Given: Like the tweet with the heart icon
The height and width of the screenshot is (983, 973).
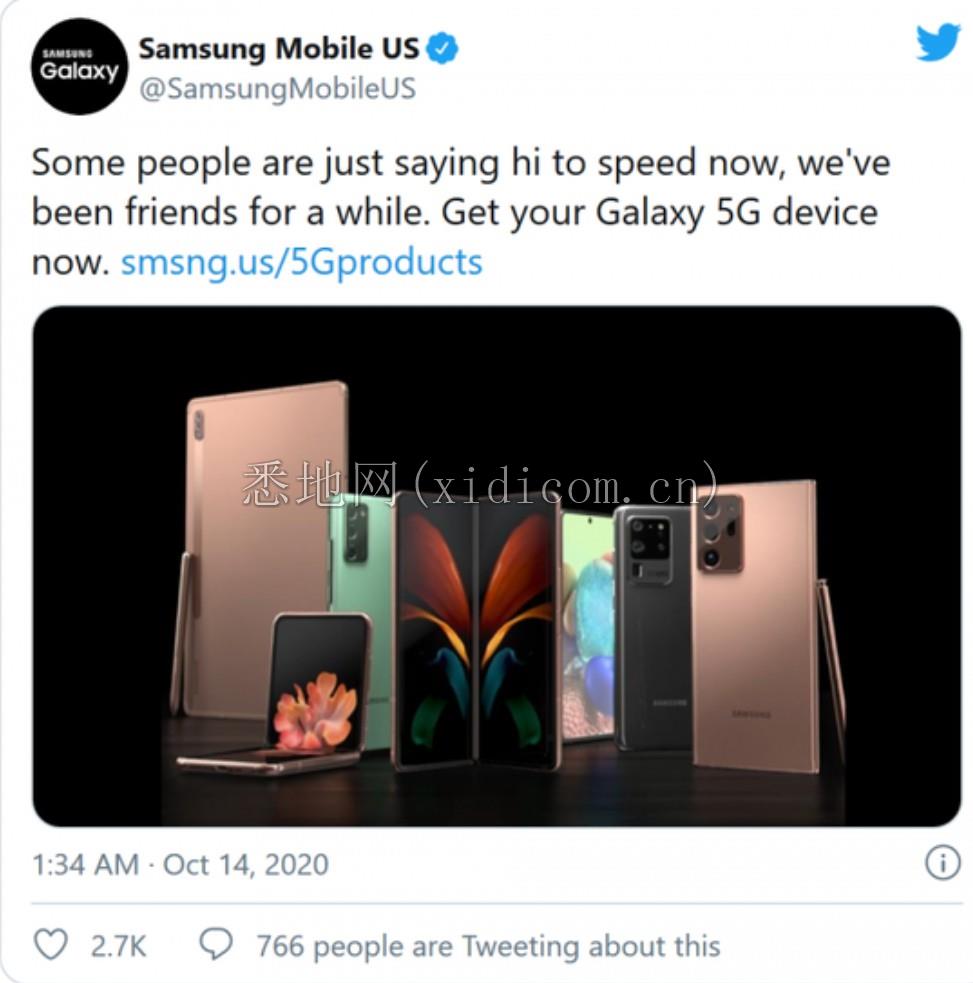Looking at the screenshot, I should [50, 944].
